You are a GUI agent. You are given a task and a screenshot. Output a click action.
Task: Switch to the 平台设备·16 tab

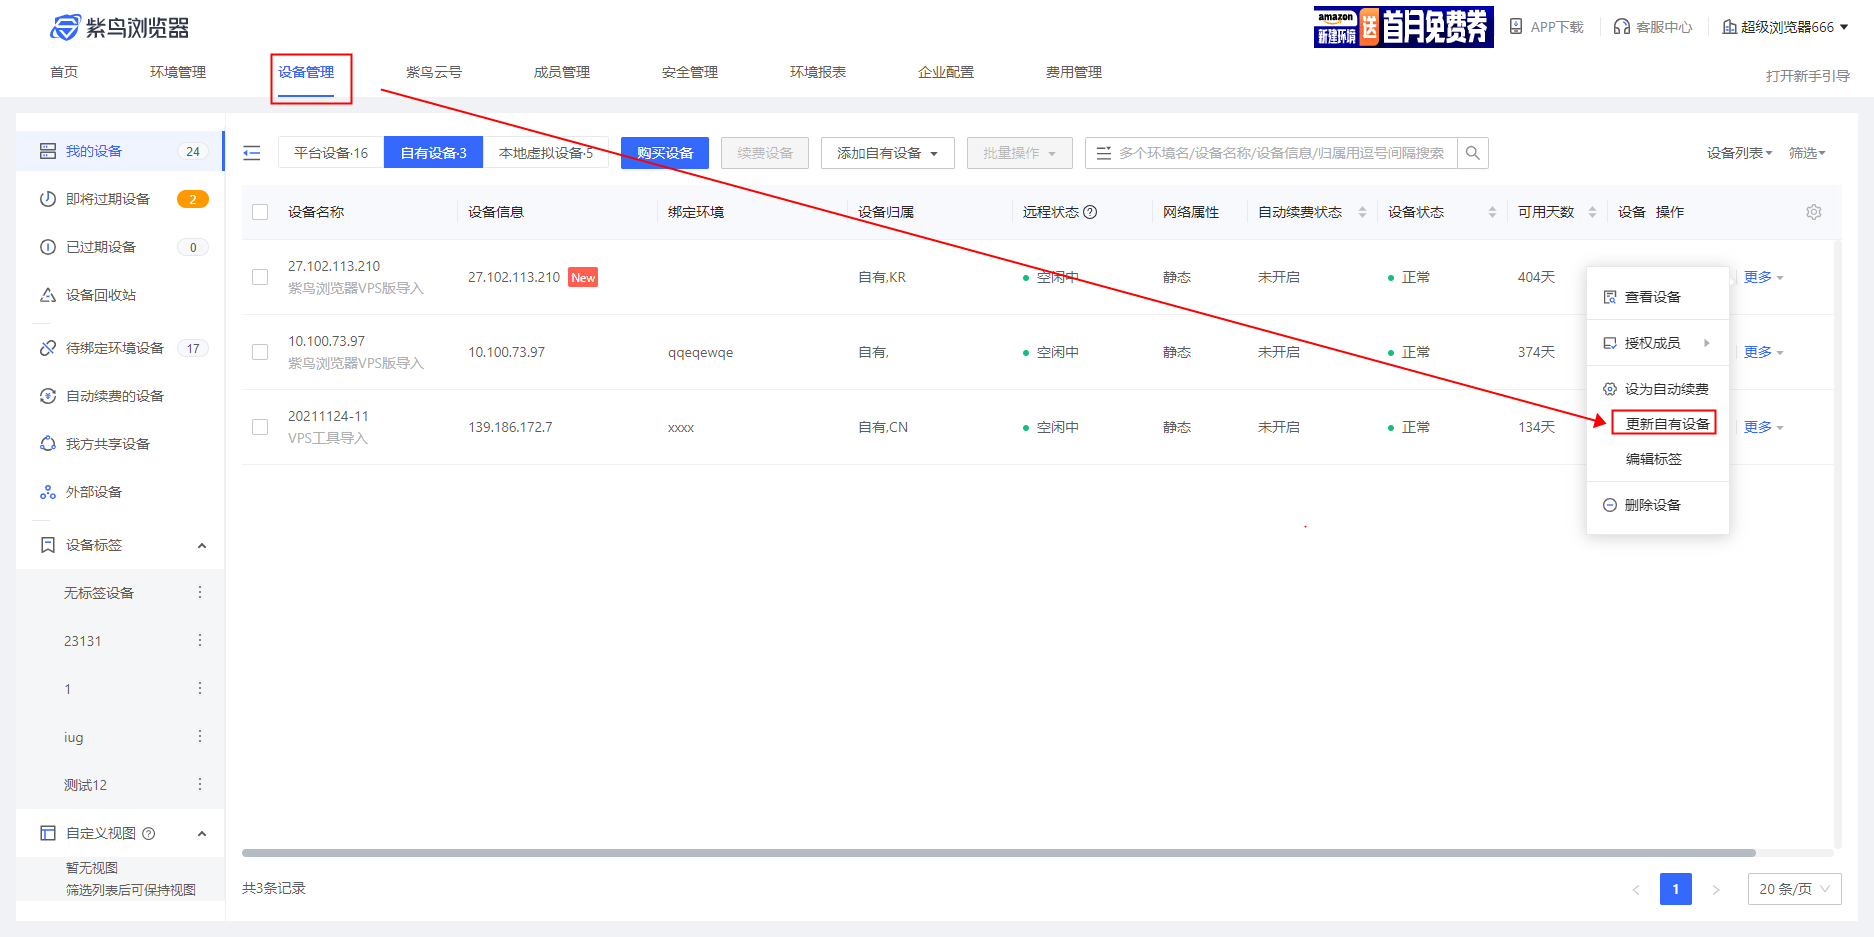[x=330, y=152]
